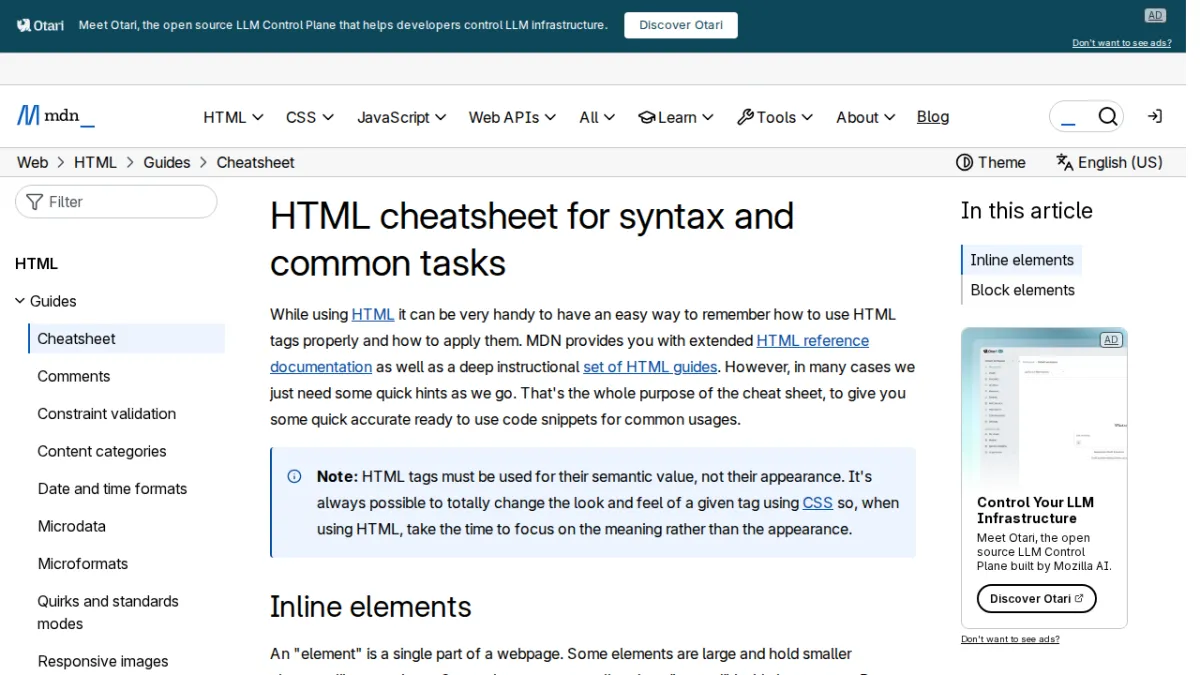Click the Filter field in the sidebar

116,201
